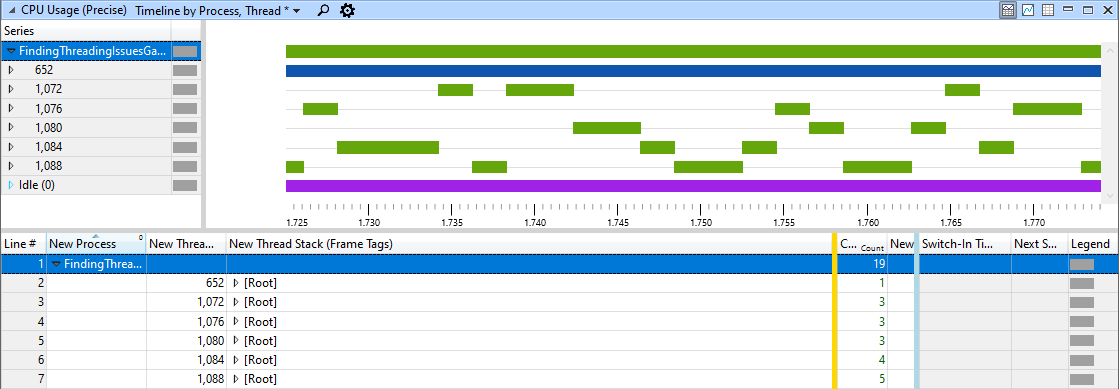Screen dimensions: 1120x389
Task: Click graph vertical scrollbar down arrow
Action: click(x=1109, y=195)
